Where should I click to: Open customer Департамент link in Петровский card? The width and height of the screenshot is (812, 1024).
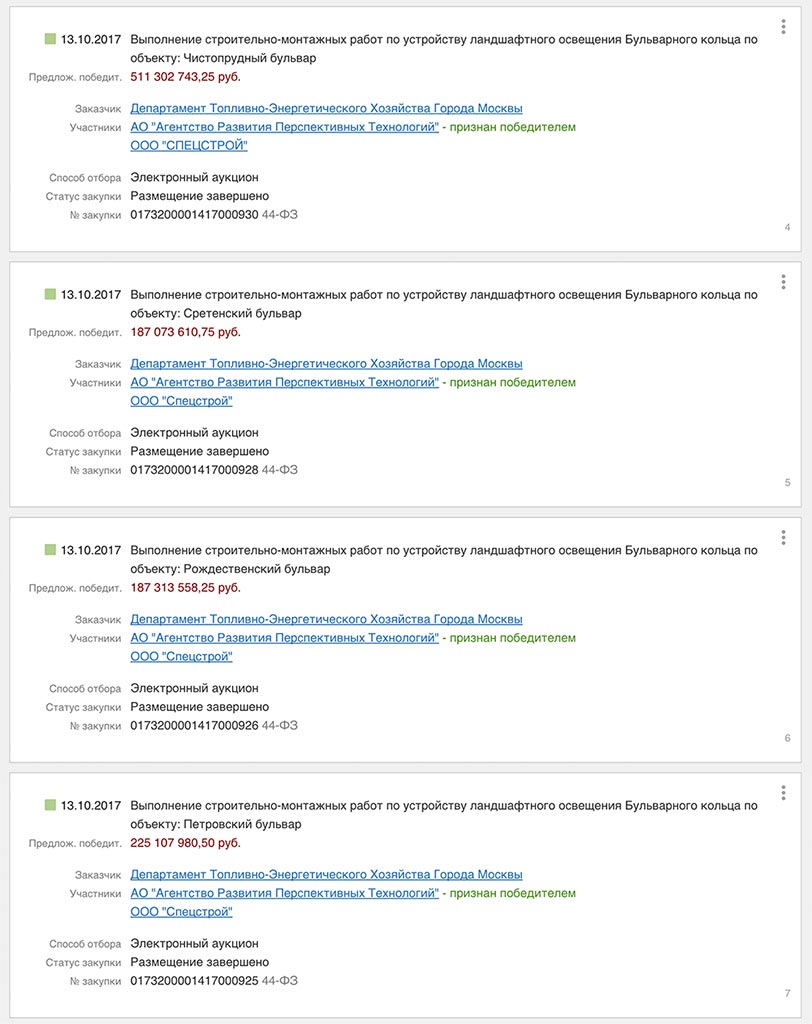coord(326,874)
